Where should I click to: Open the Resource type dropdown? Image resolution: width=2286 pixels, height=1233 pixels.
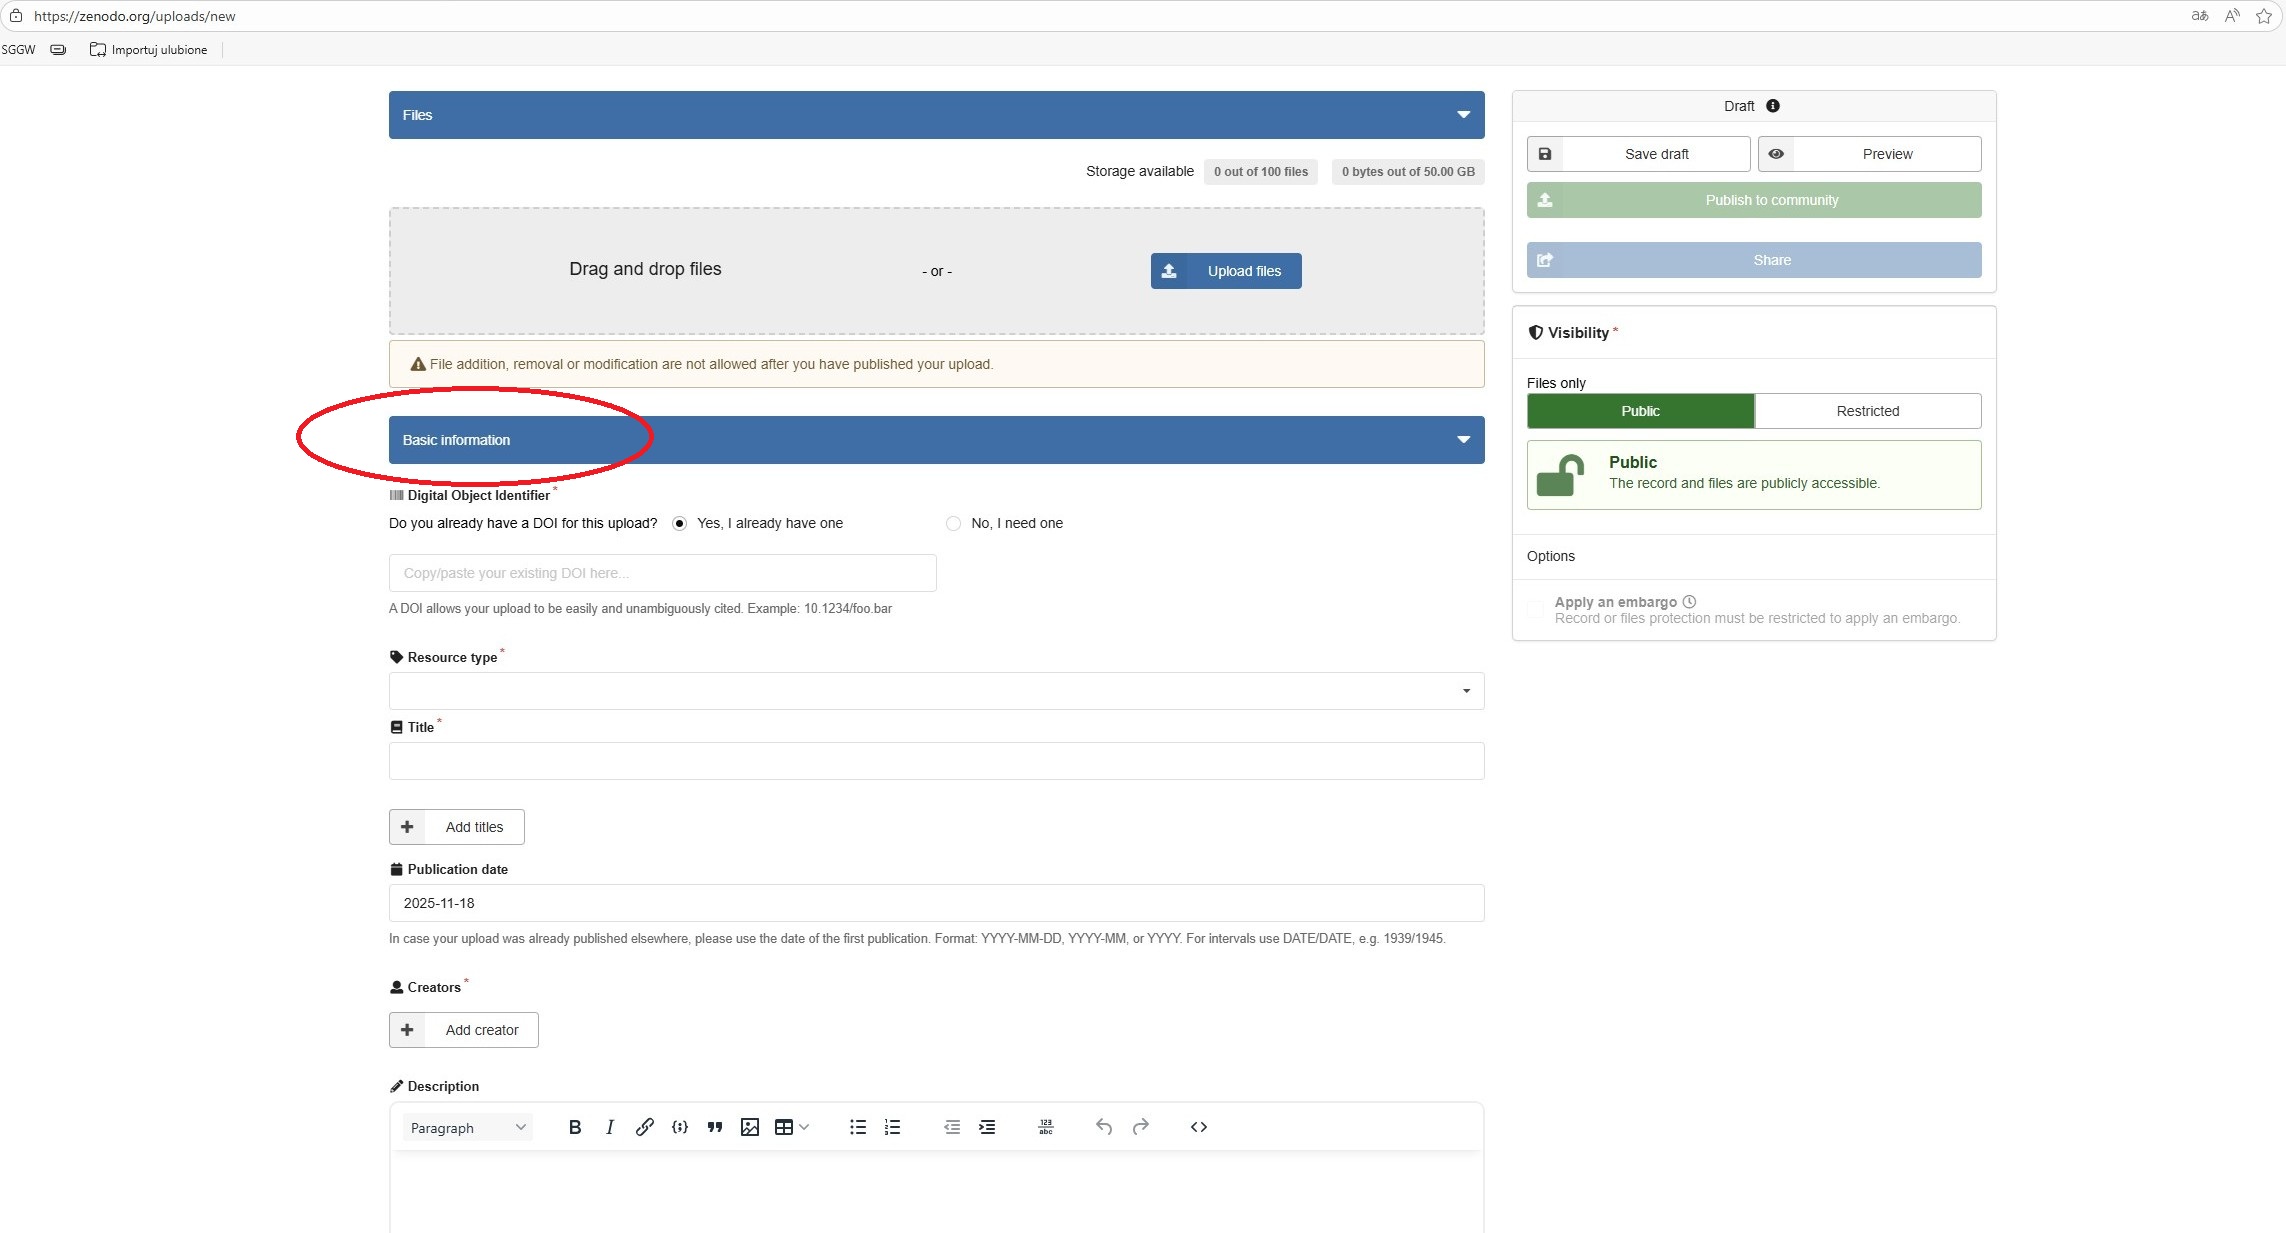tap(936, 691)
